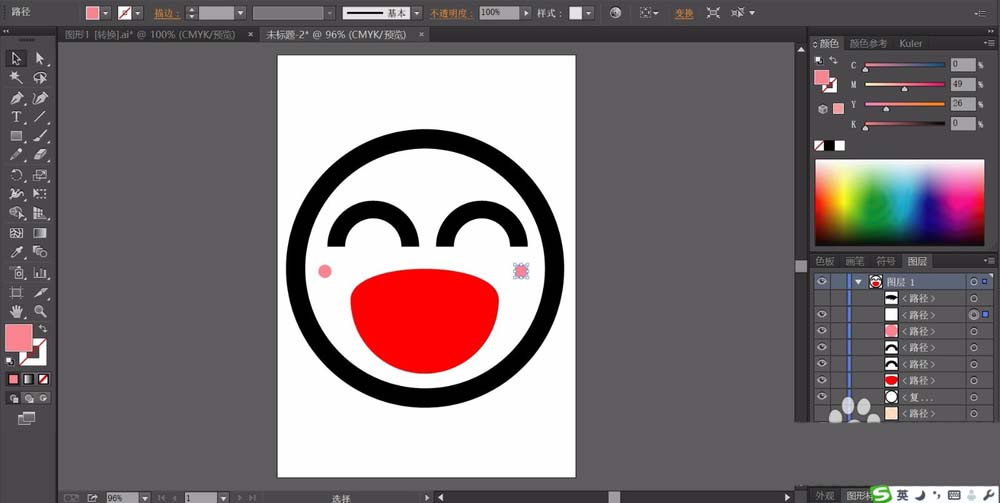Click the 变换 transform link
Screen dimensions: 1000x503
click(x=684, y=13)
